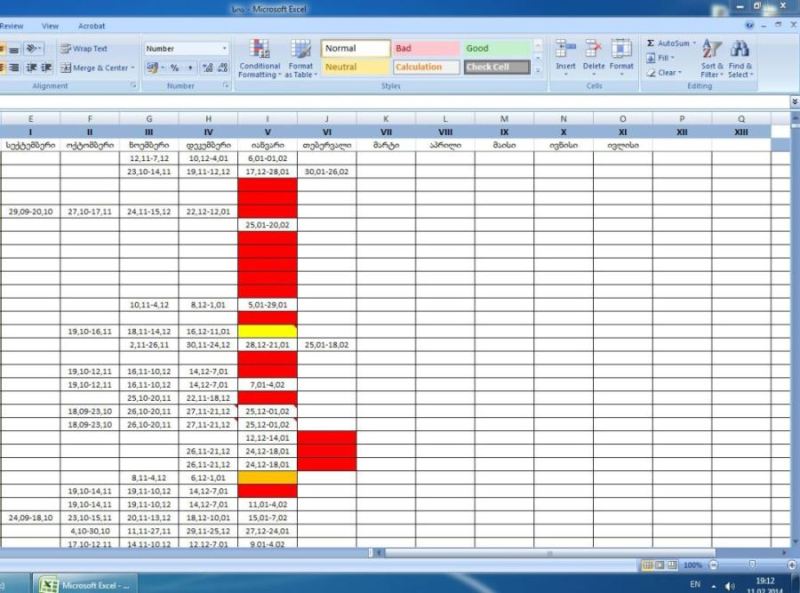The width and height of the screenshot is (800, 593).
Task: Click the Orientation text-angle icon
Action: [x=32, y=48]
